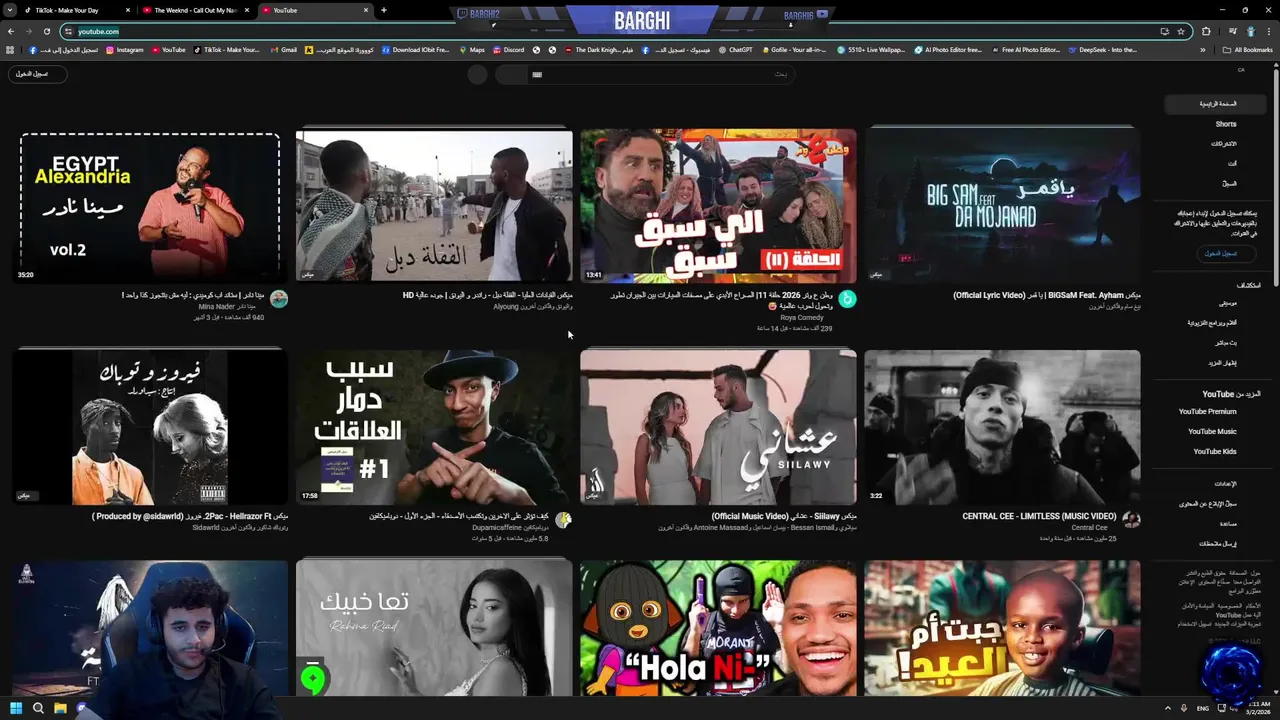The width and height of the screenshot is (1280, 720).
Task: Click the keyboard icon in the search box
Action: point(537,74)
